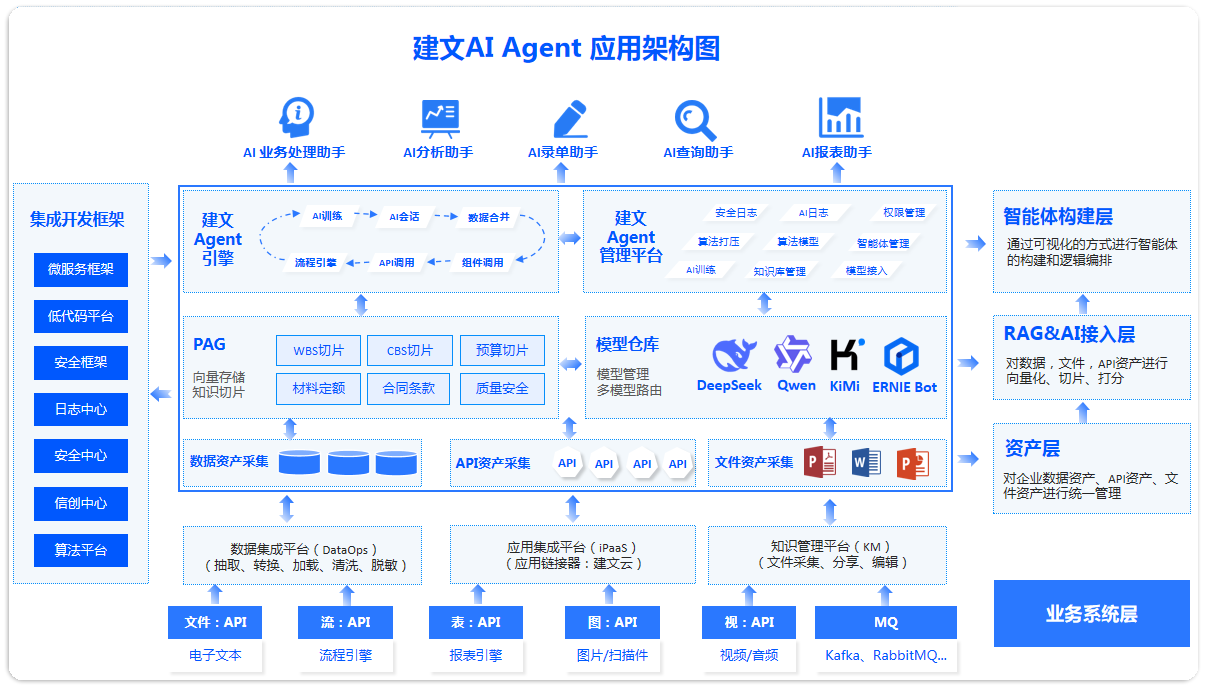1206x692 pixels.
Task: Click the 算法平台 button
Action: click(x=81, y=550)
